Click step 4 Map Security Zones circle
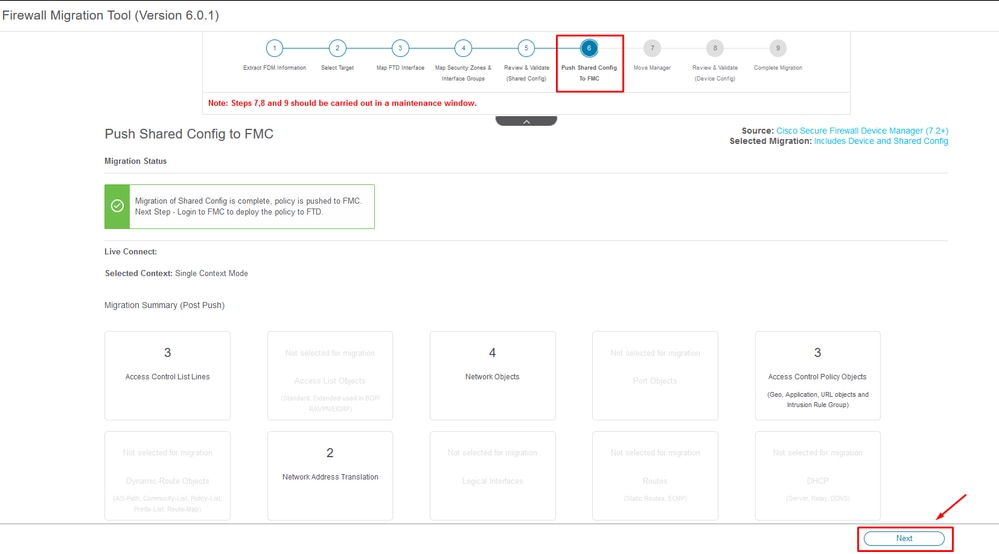 coord(463,48)
